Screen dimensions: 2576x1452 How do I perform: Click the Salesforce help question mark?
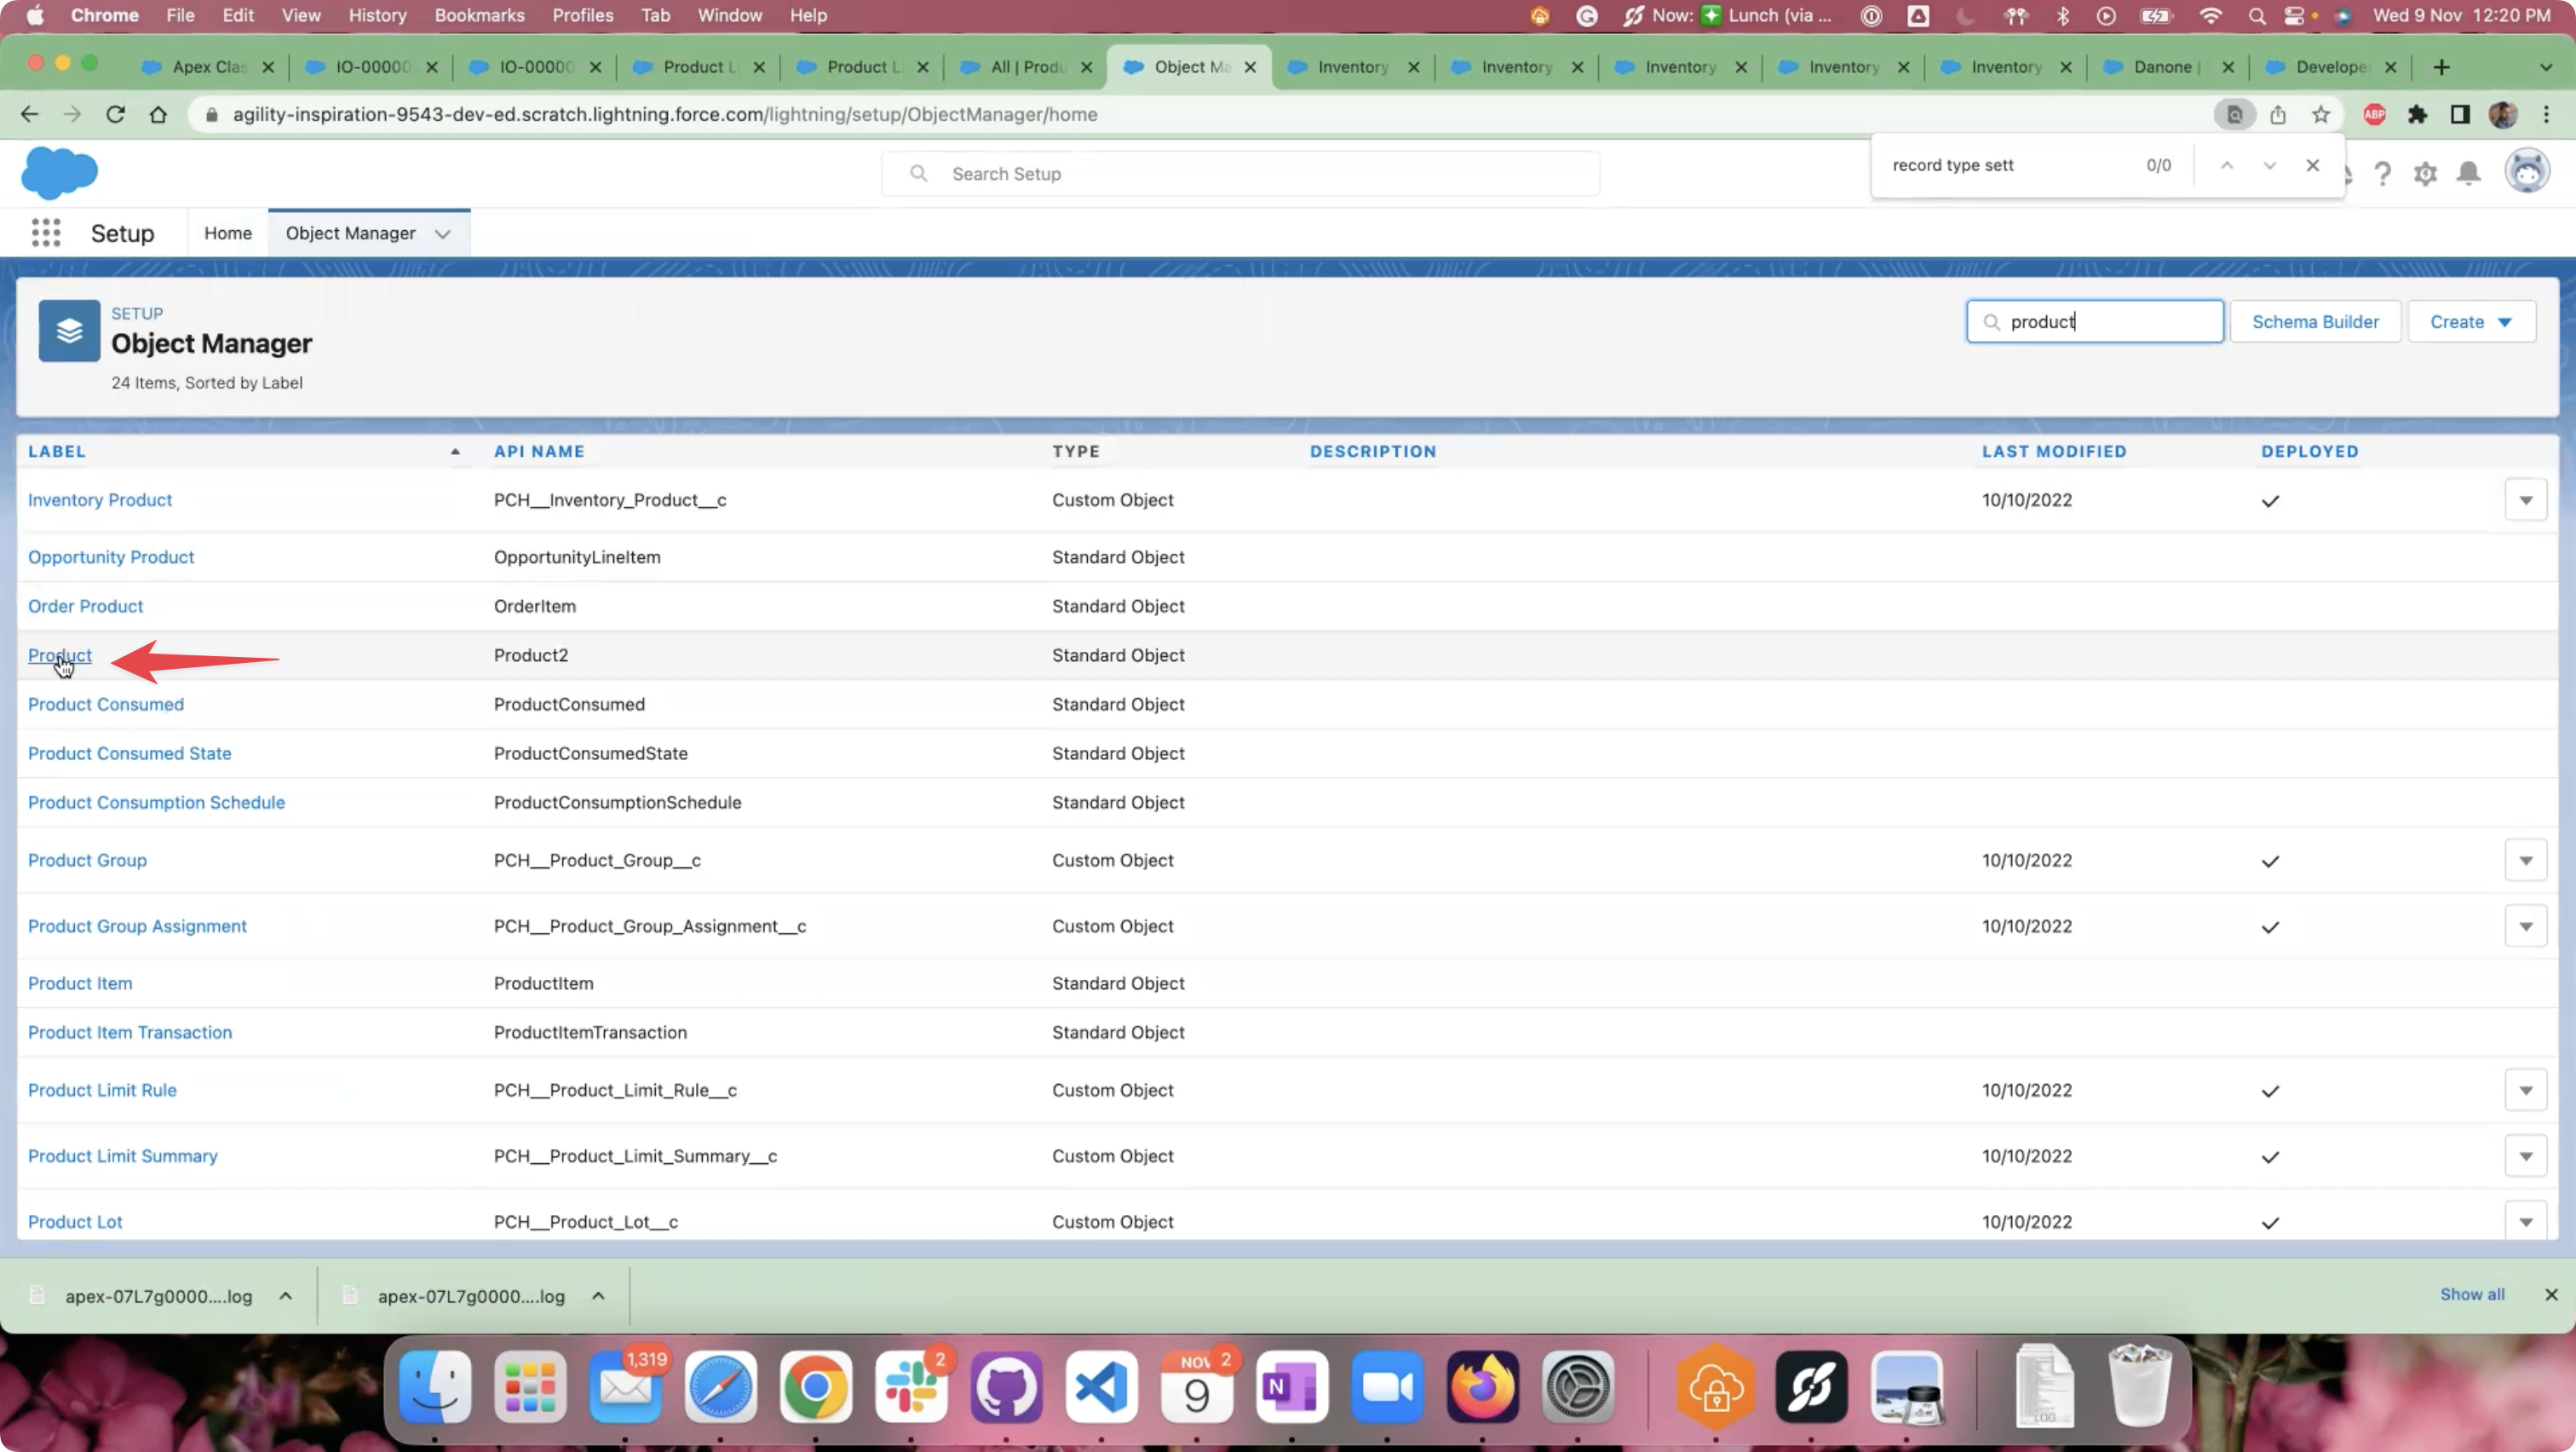[x=2382, y=174]
